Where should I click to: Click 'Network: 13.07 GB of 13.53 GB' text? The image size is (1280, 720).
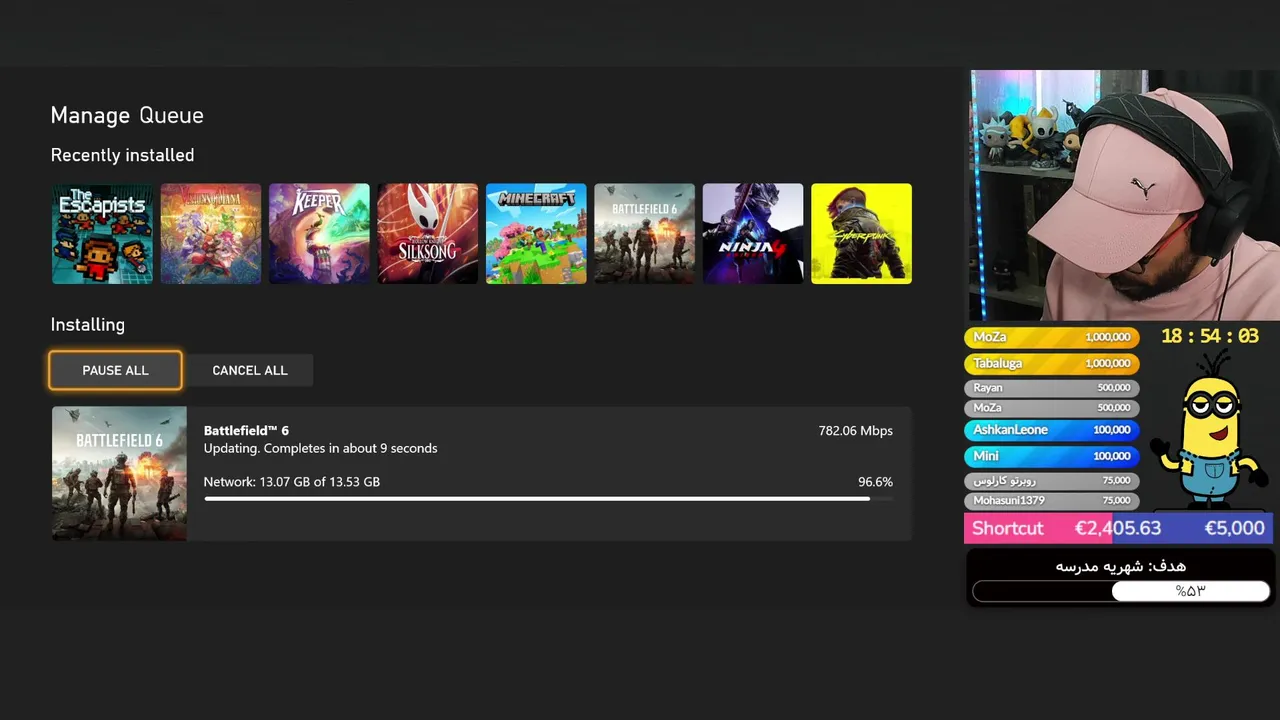click(292, 482)
